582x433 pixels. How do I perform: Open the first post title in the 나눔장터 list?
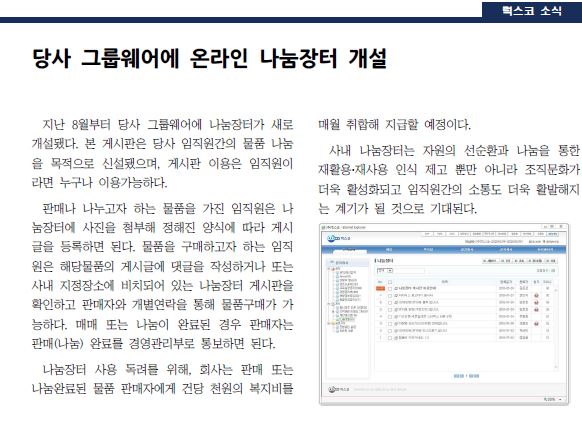click(x=417, y=288)
